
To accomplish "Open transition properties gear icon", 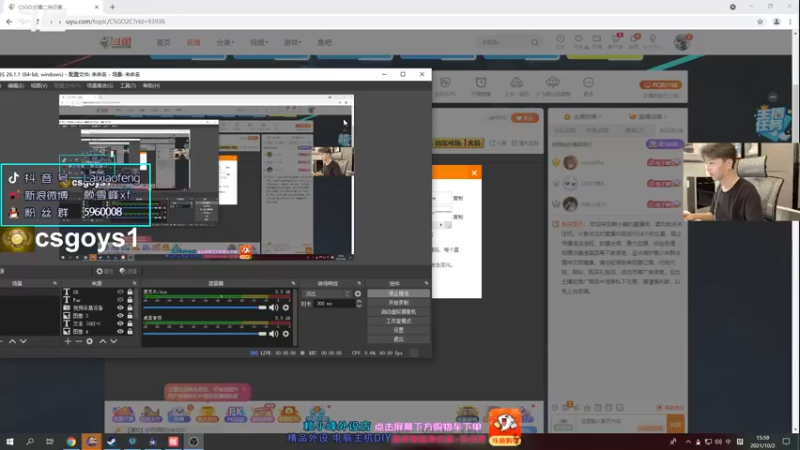I will pyautogui.click(x=358, y=294).
